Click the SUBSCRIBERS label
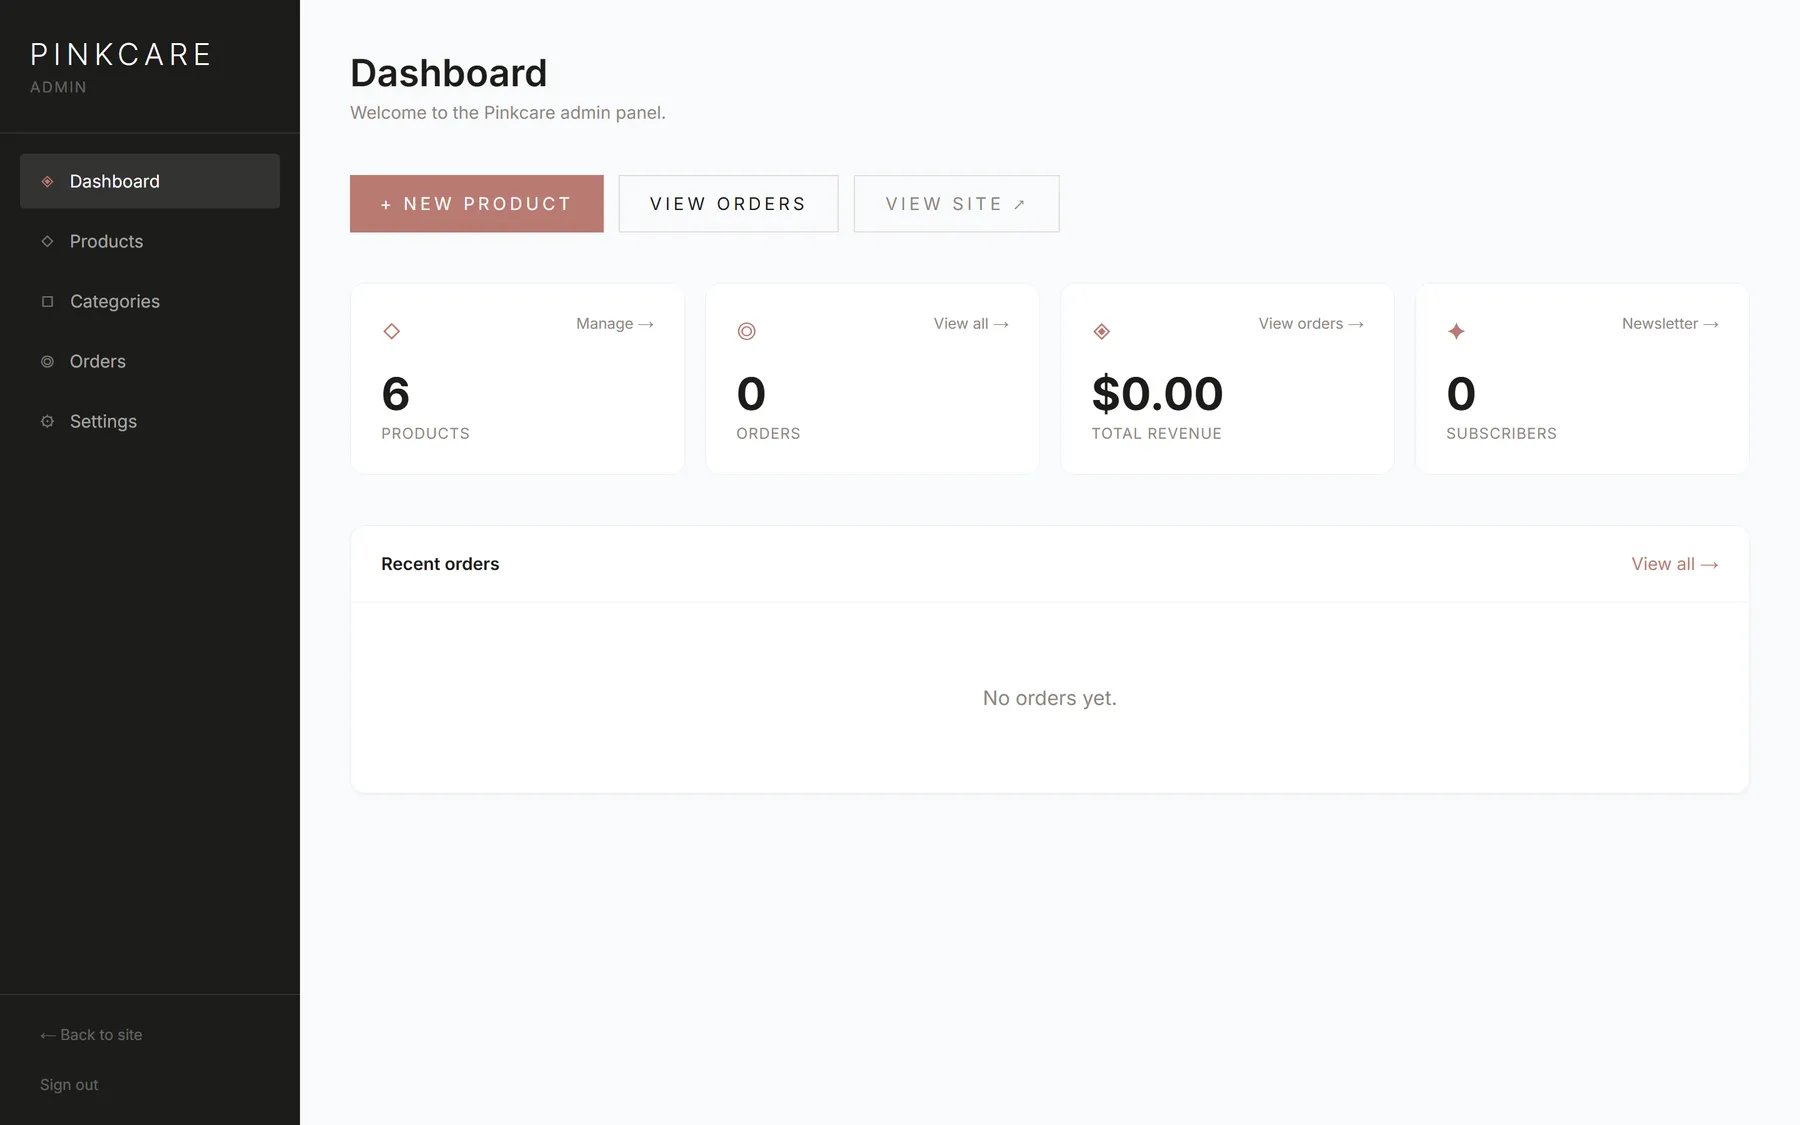Viewport: 1800px width, 1125px height. [1501, 434]
